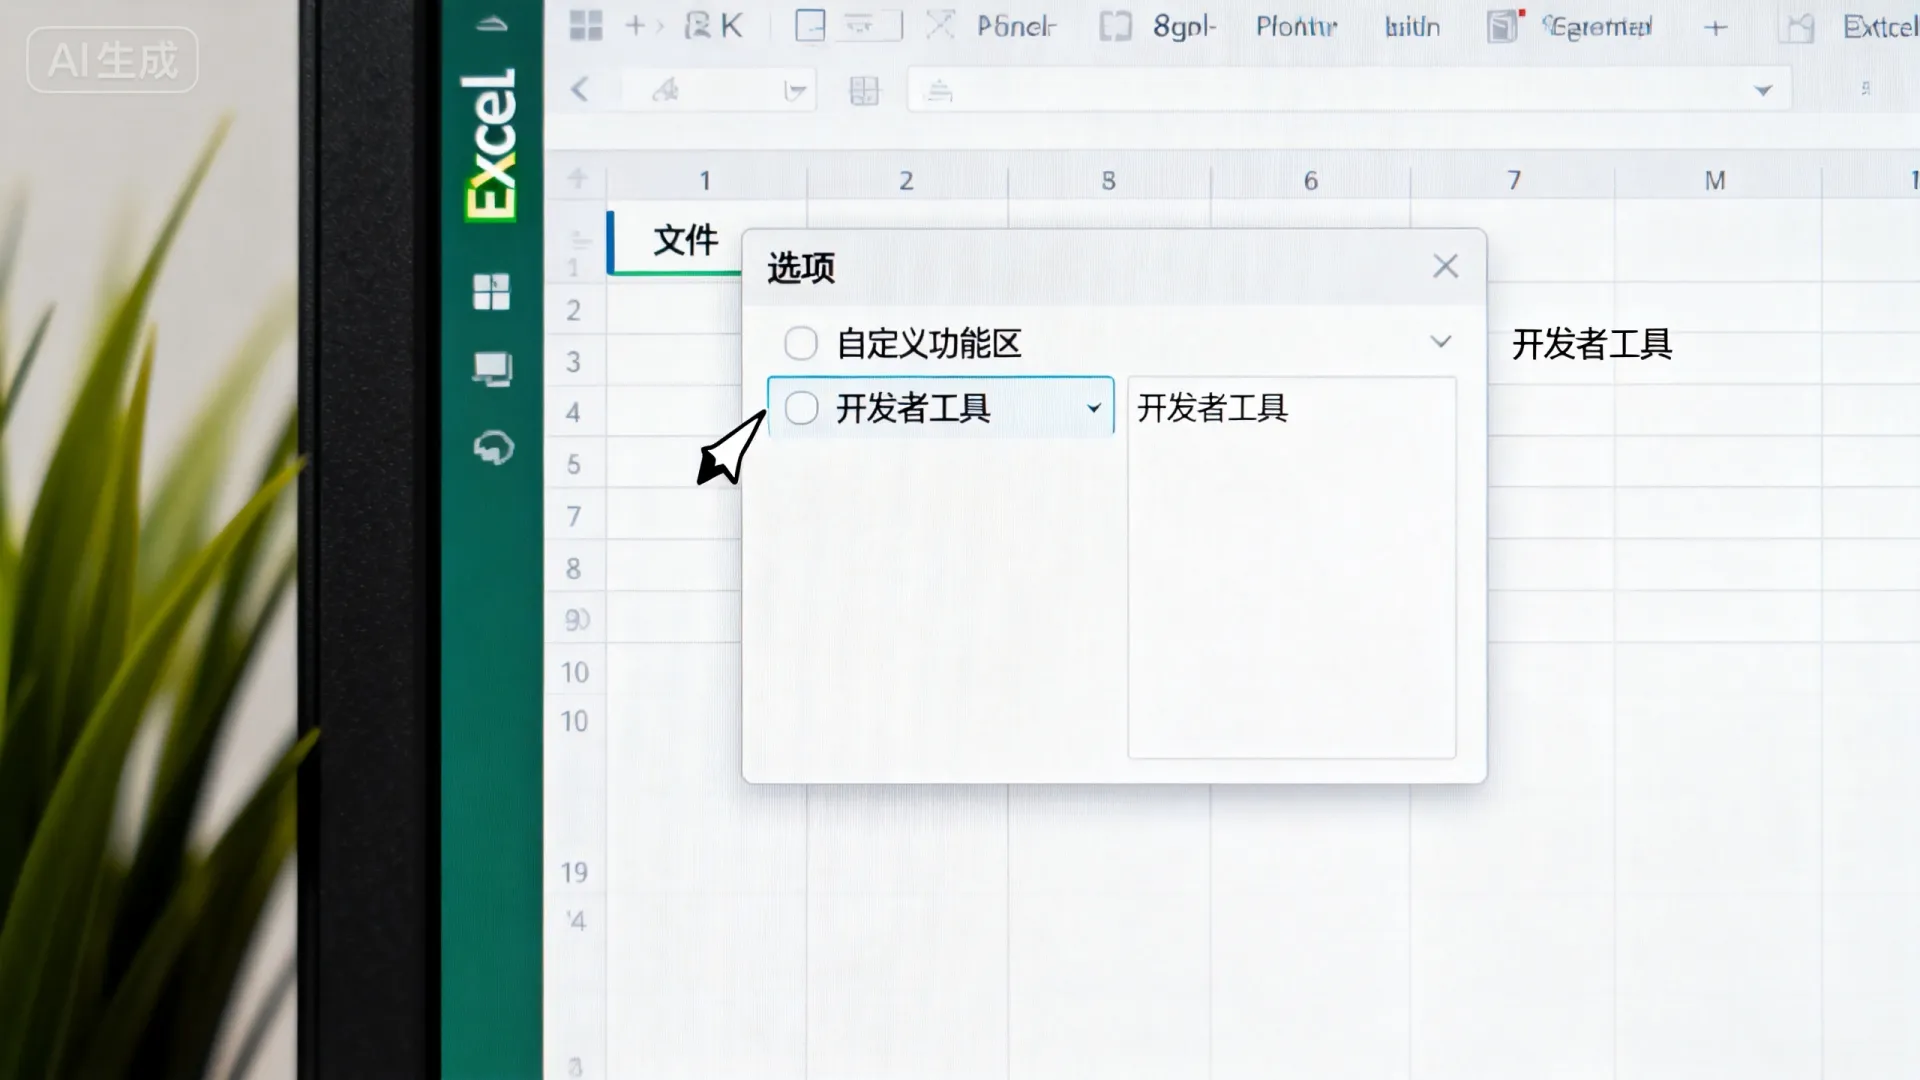Click the Exttcel button at top right

1880,27
